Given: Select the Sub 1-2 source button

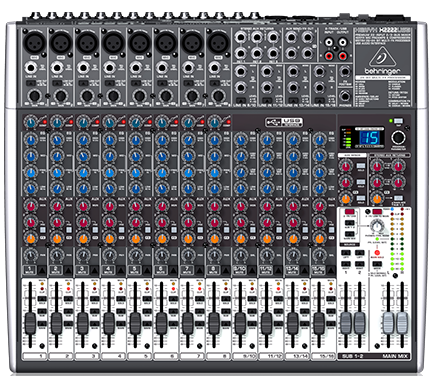Looking at the screenshot, I should click(349, 223).
